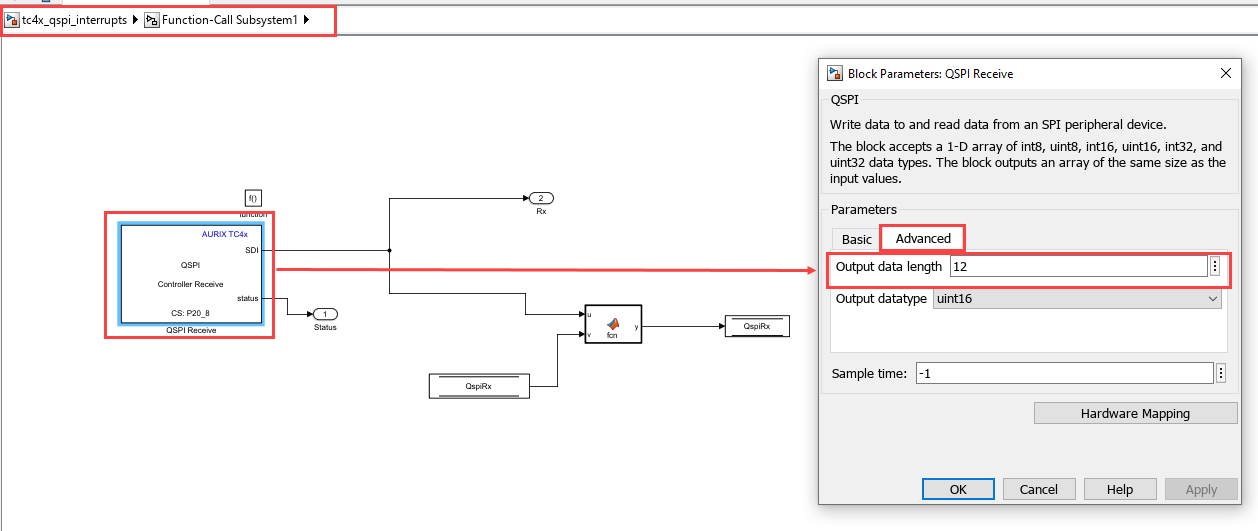Confirm the dialog with OK
Image resolution: width=1258 pixels, height=531 pixels.
click(x=958, y=489)
